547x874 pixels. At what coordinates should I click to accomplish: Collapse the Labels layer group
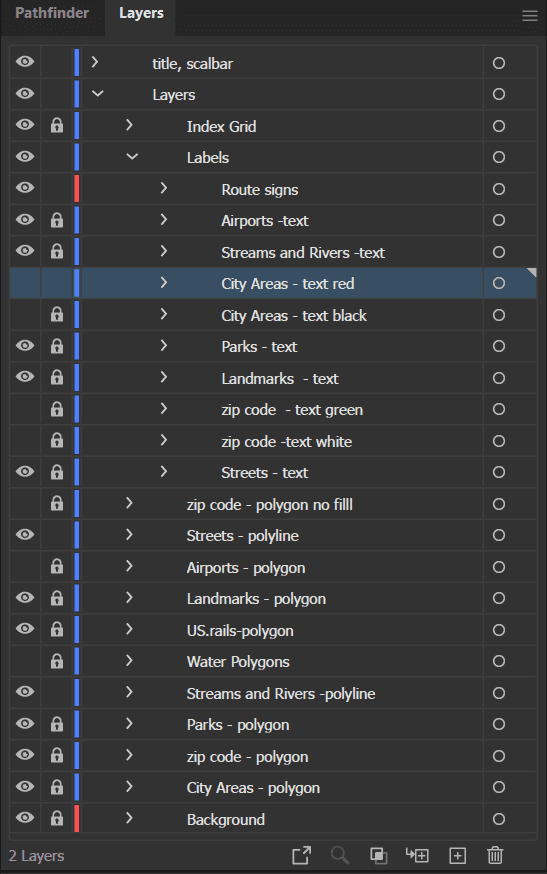click(132, 157)
